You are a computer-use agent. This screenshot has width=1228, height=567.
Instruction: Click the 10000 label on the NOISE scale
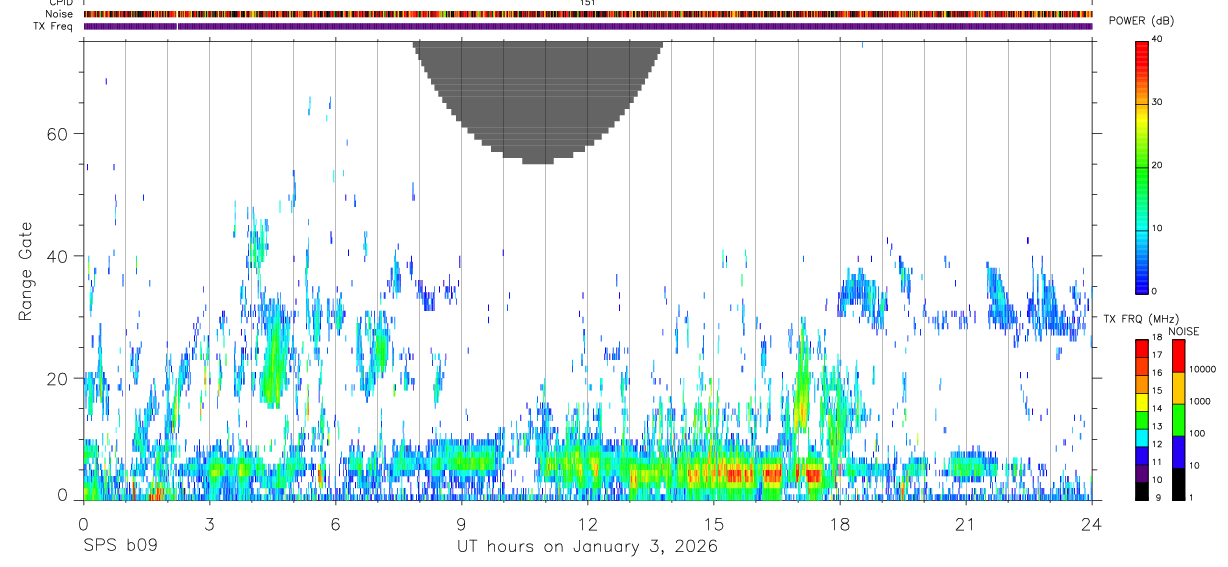[1204, 369]
